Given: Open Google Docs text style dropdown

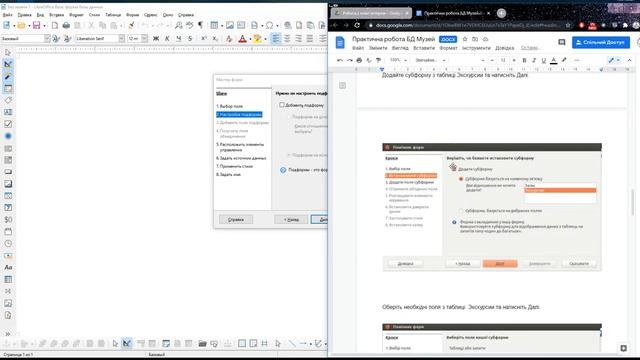Looking at the screenshot, I should 430,60.
